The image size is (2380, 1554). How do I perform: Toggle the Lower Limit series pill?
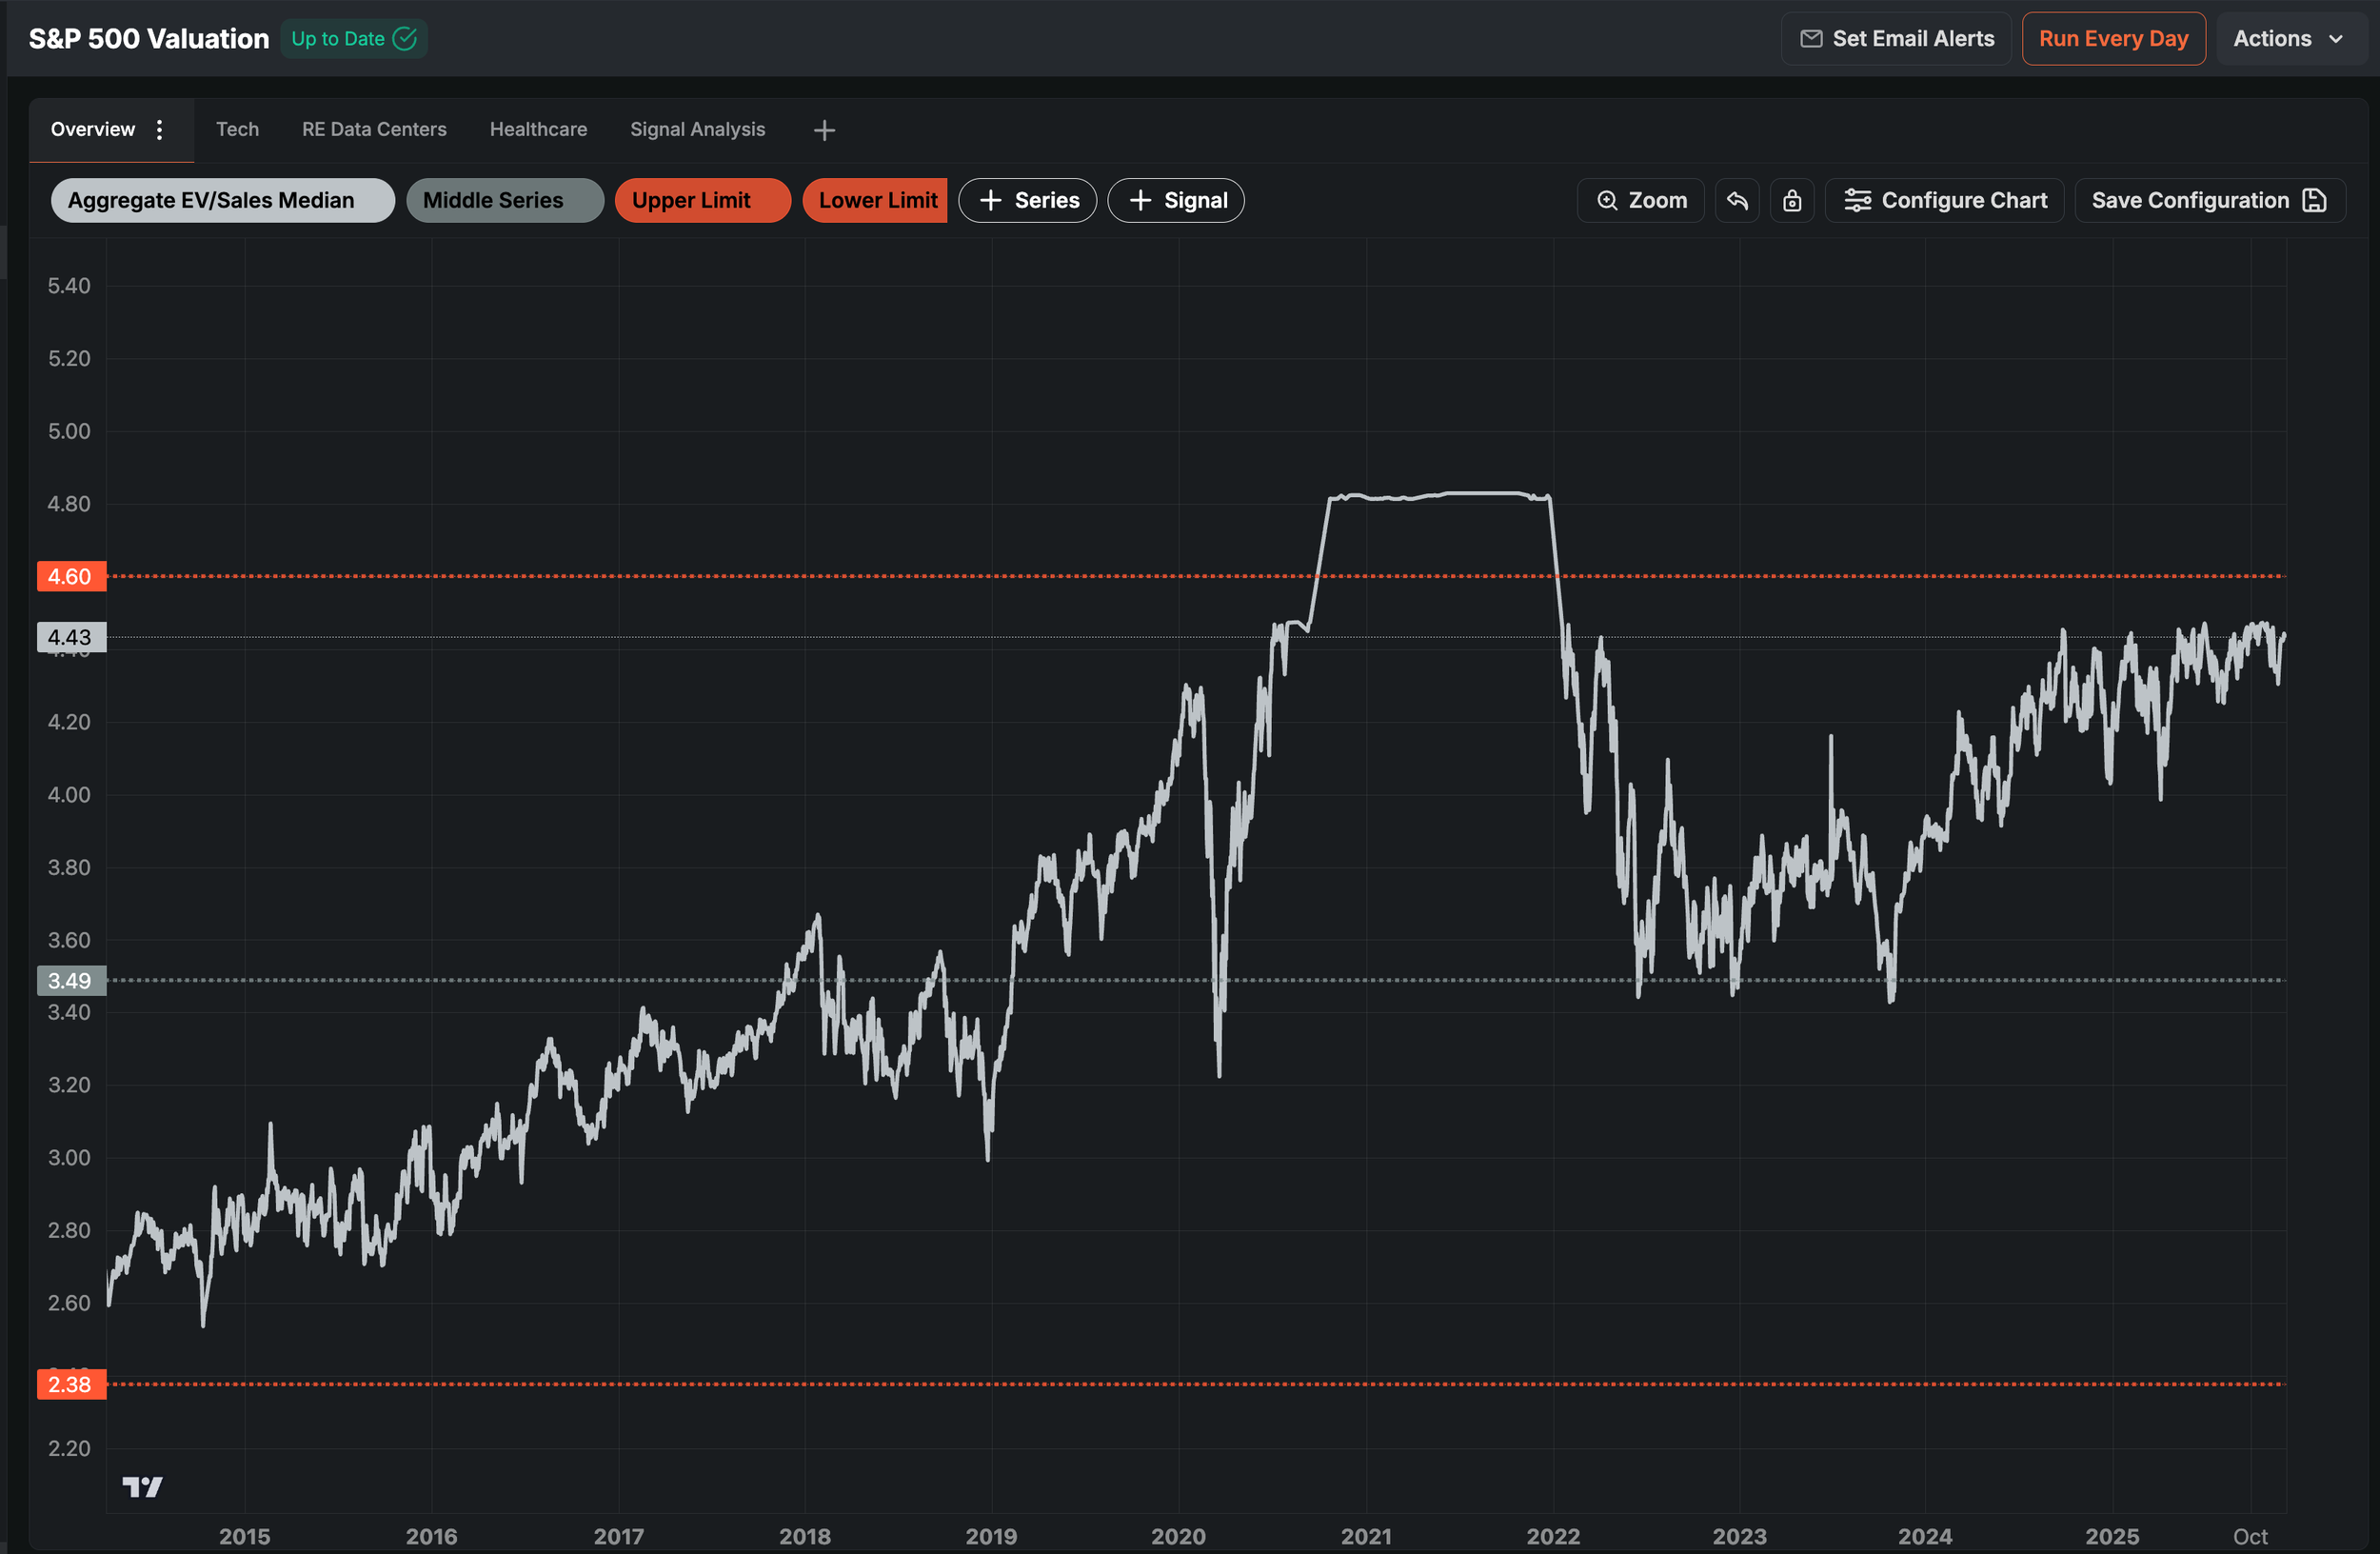pyautogui.click(x=875, y=200)
